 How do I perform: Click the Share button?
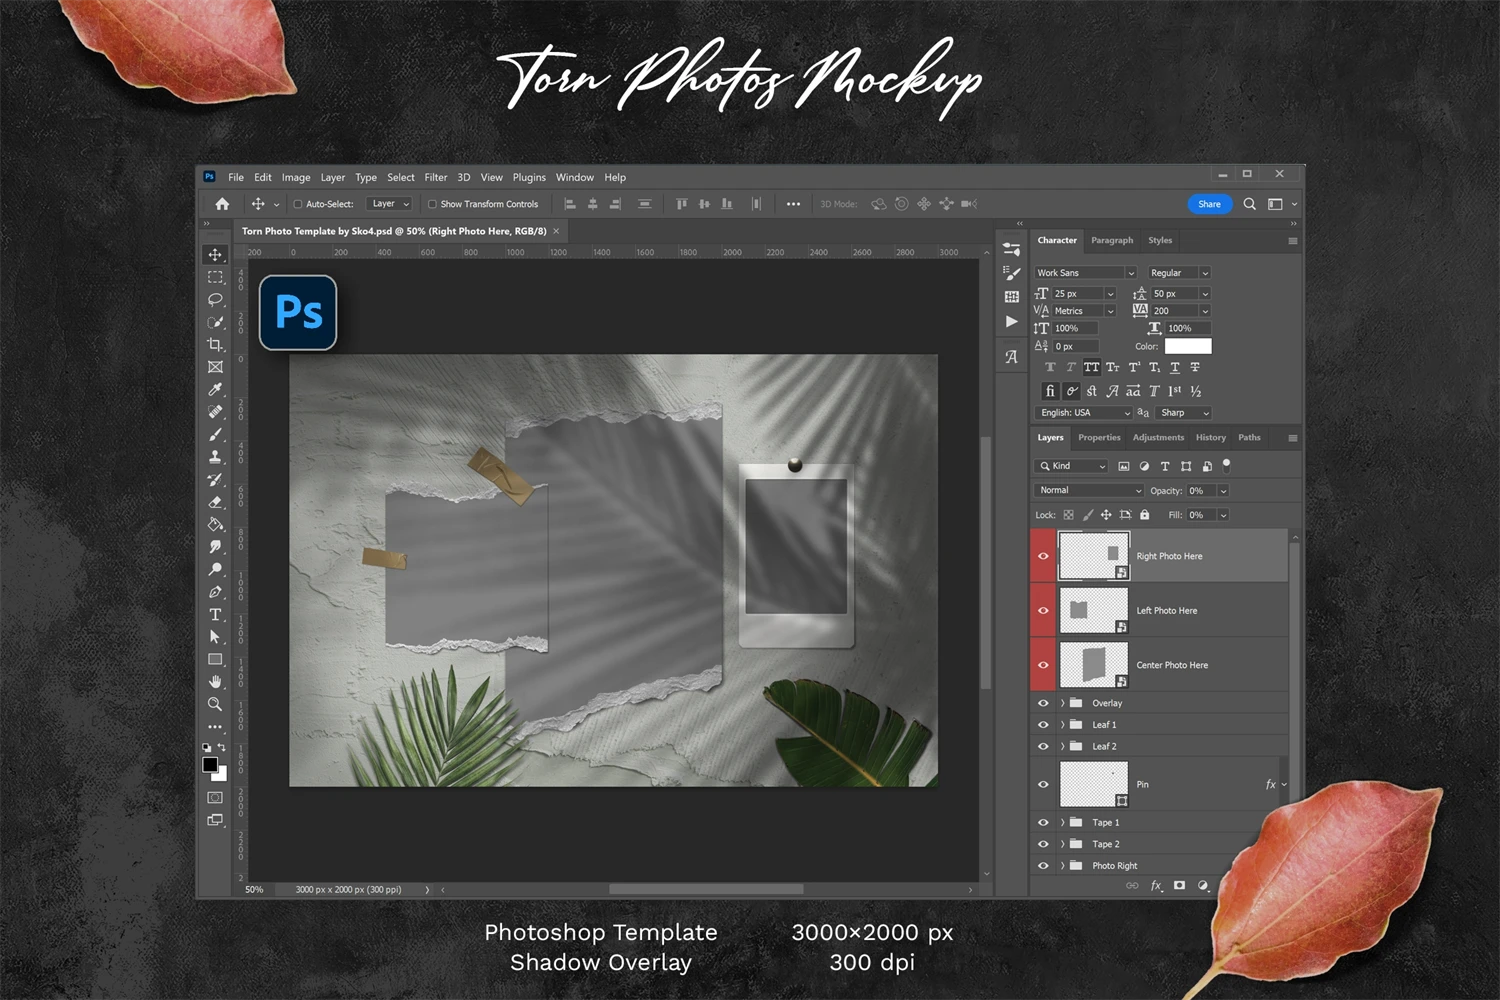pos(1209,204)
